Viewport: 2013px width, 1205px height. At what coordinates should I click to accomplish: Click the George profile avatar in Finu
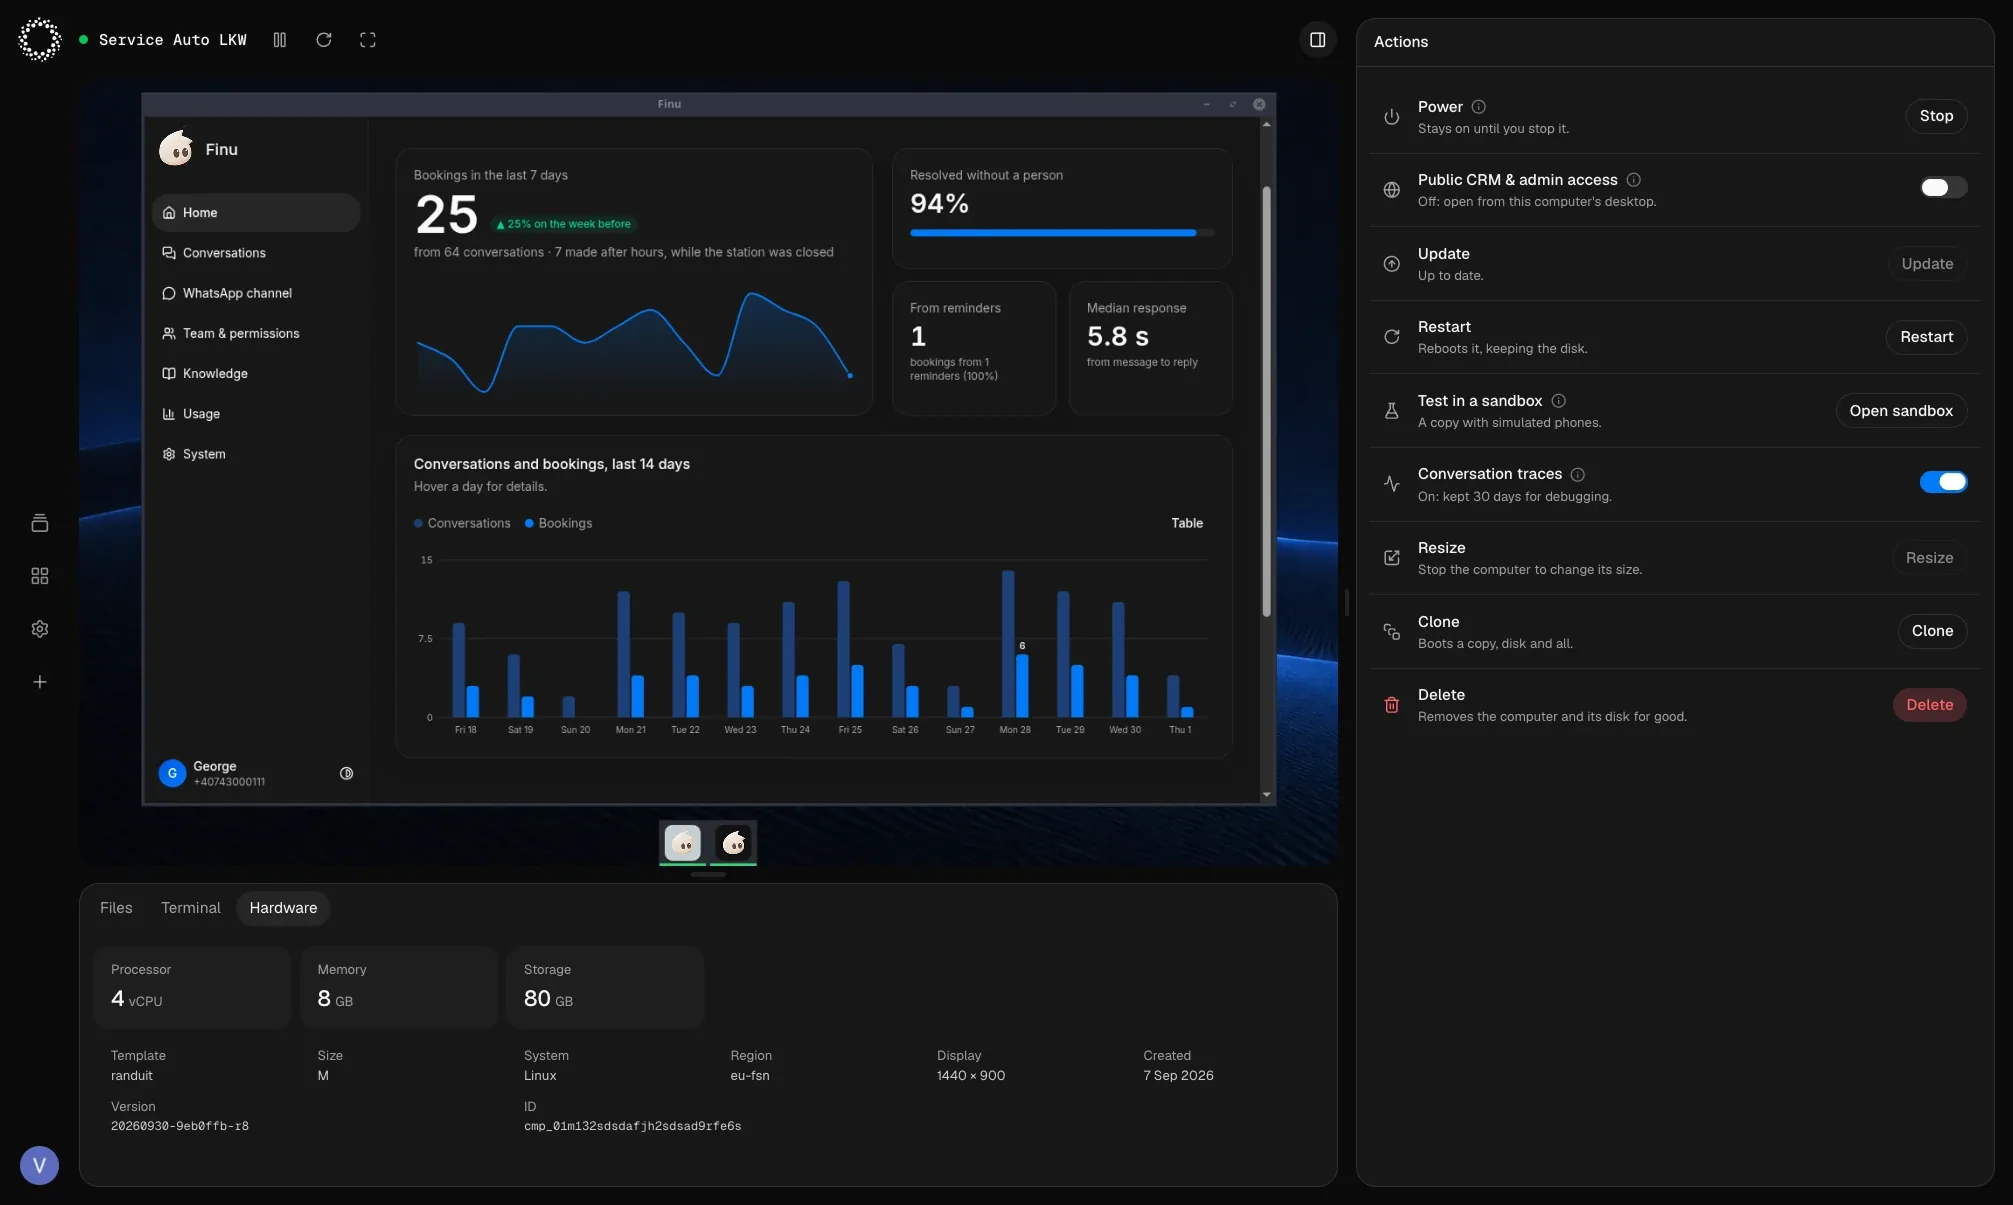point(172,773)
